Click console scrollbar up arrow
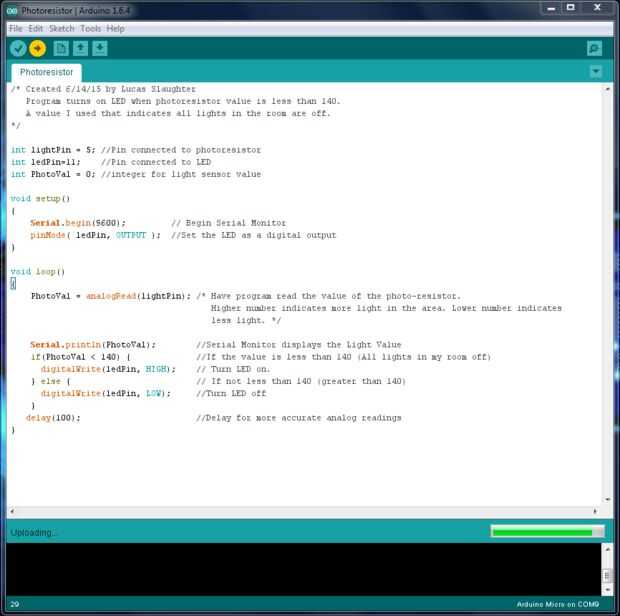The height and width of the screenshot is (616, 620). 607,550
